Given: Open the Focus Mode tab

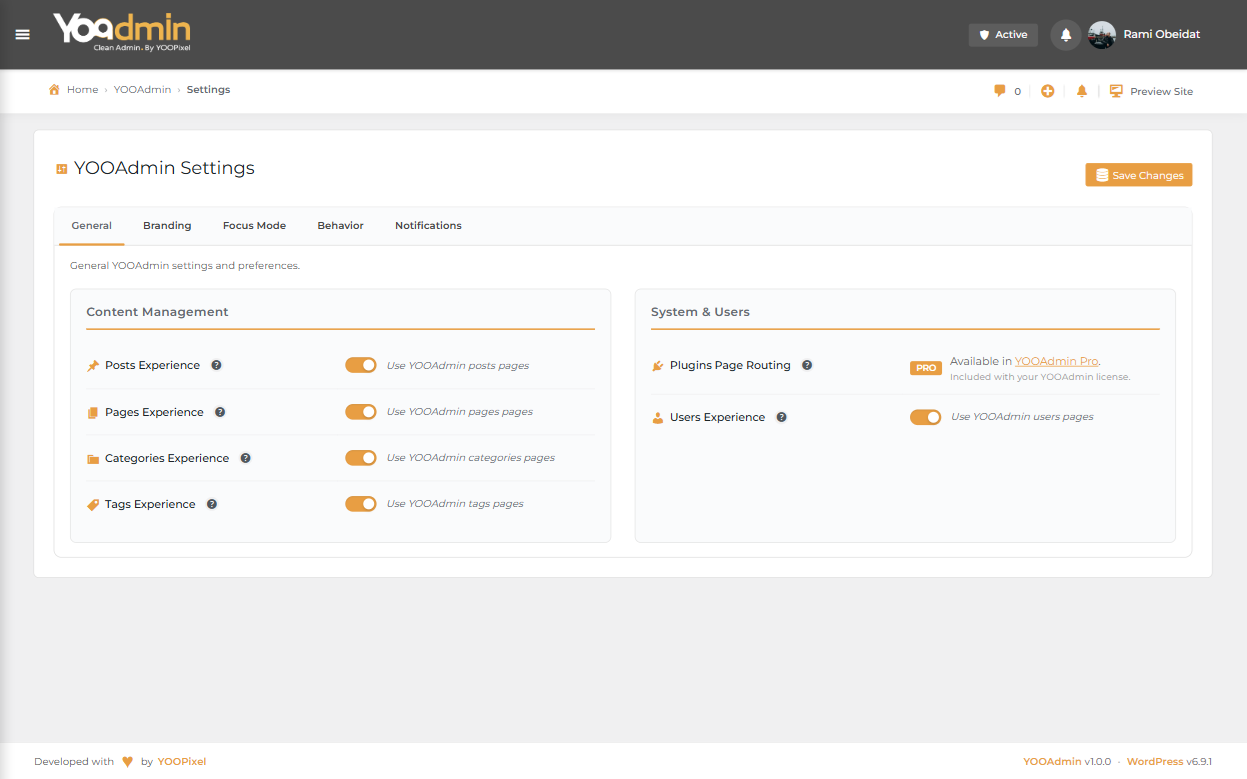Looking at the screenshot, I should tap(254, 226).
